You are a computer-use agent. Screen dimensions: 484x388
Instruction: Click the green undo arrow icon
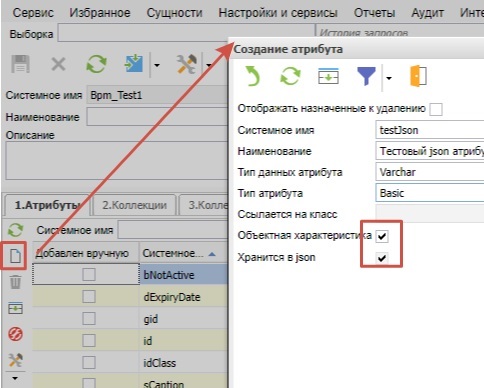tap(252, 76)
